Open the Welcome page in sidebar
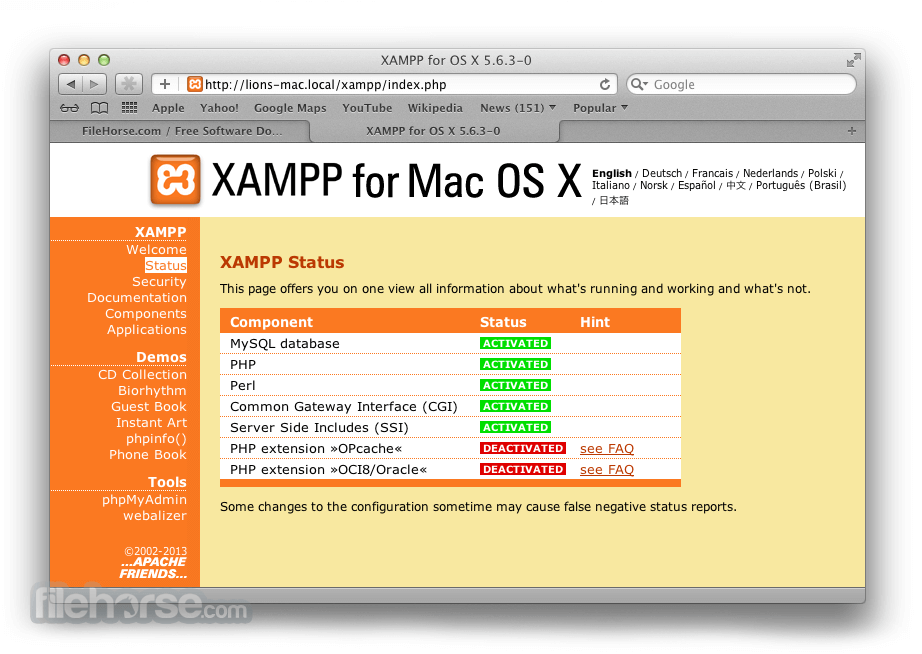The width and height of the screenshot is (922, 654). pos(156,249)
